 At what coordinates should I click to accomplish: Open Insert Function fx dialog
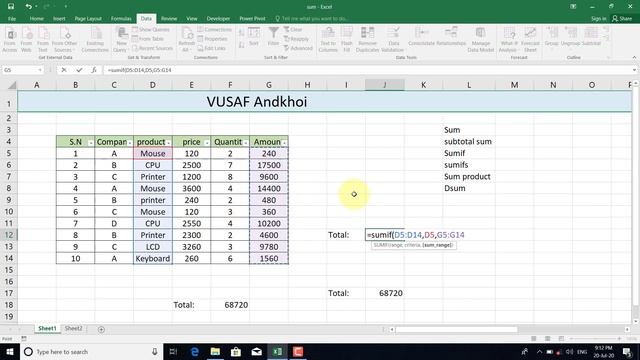94,70
